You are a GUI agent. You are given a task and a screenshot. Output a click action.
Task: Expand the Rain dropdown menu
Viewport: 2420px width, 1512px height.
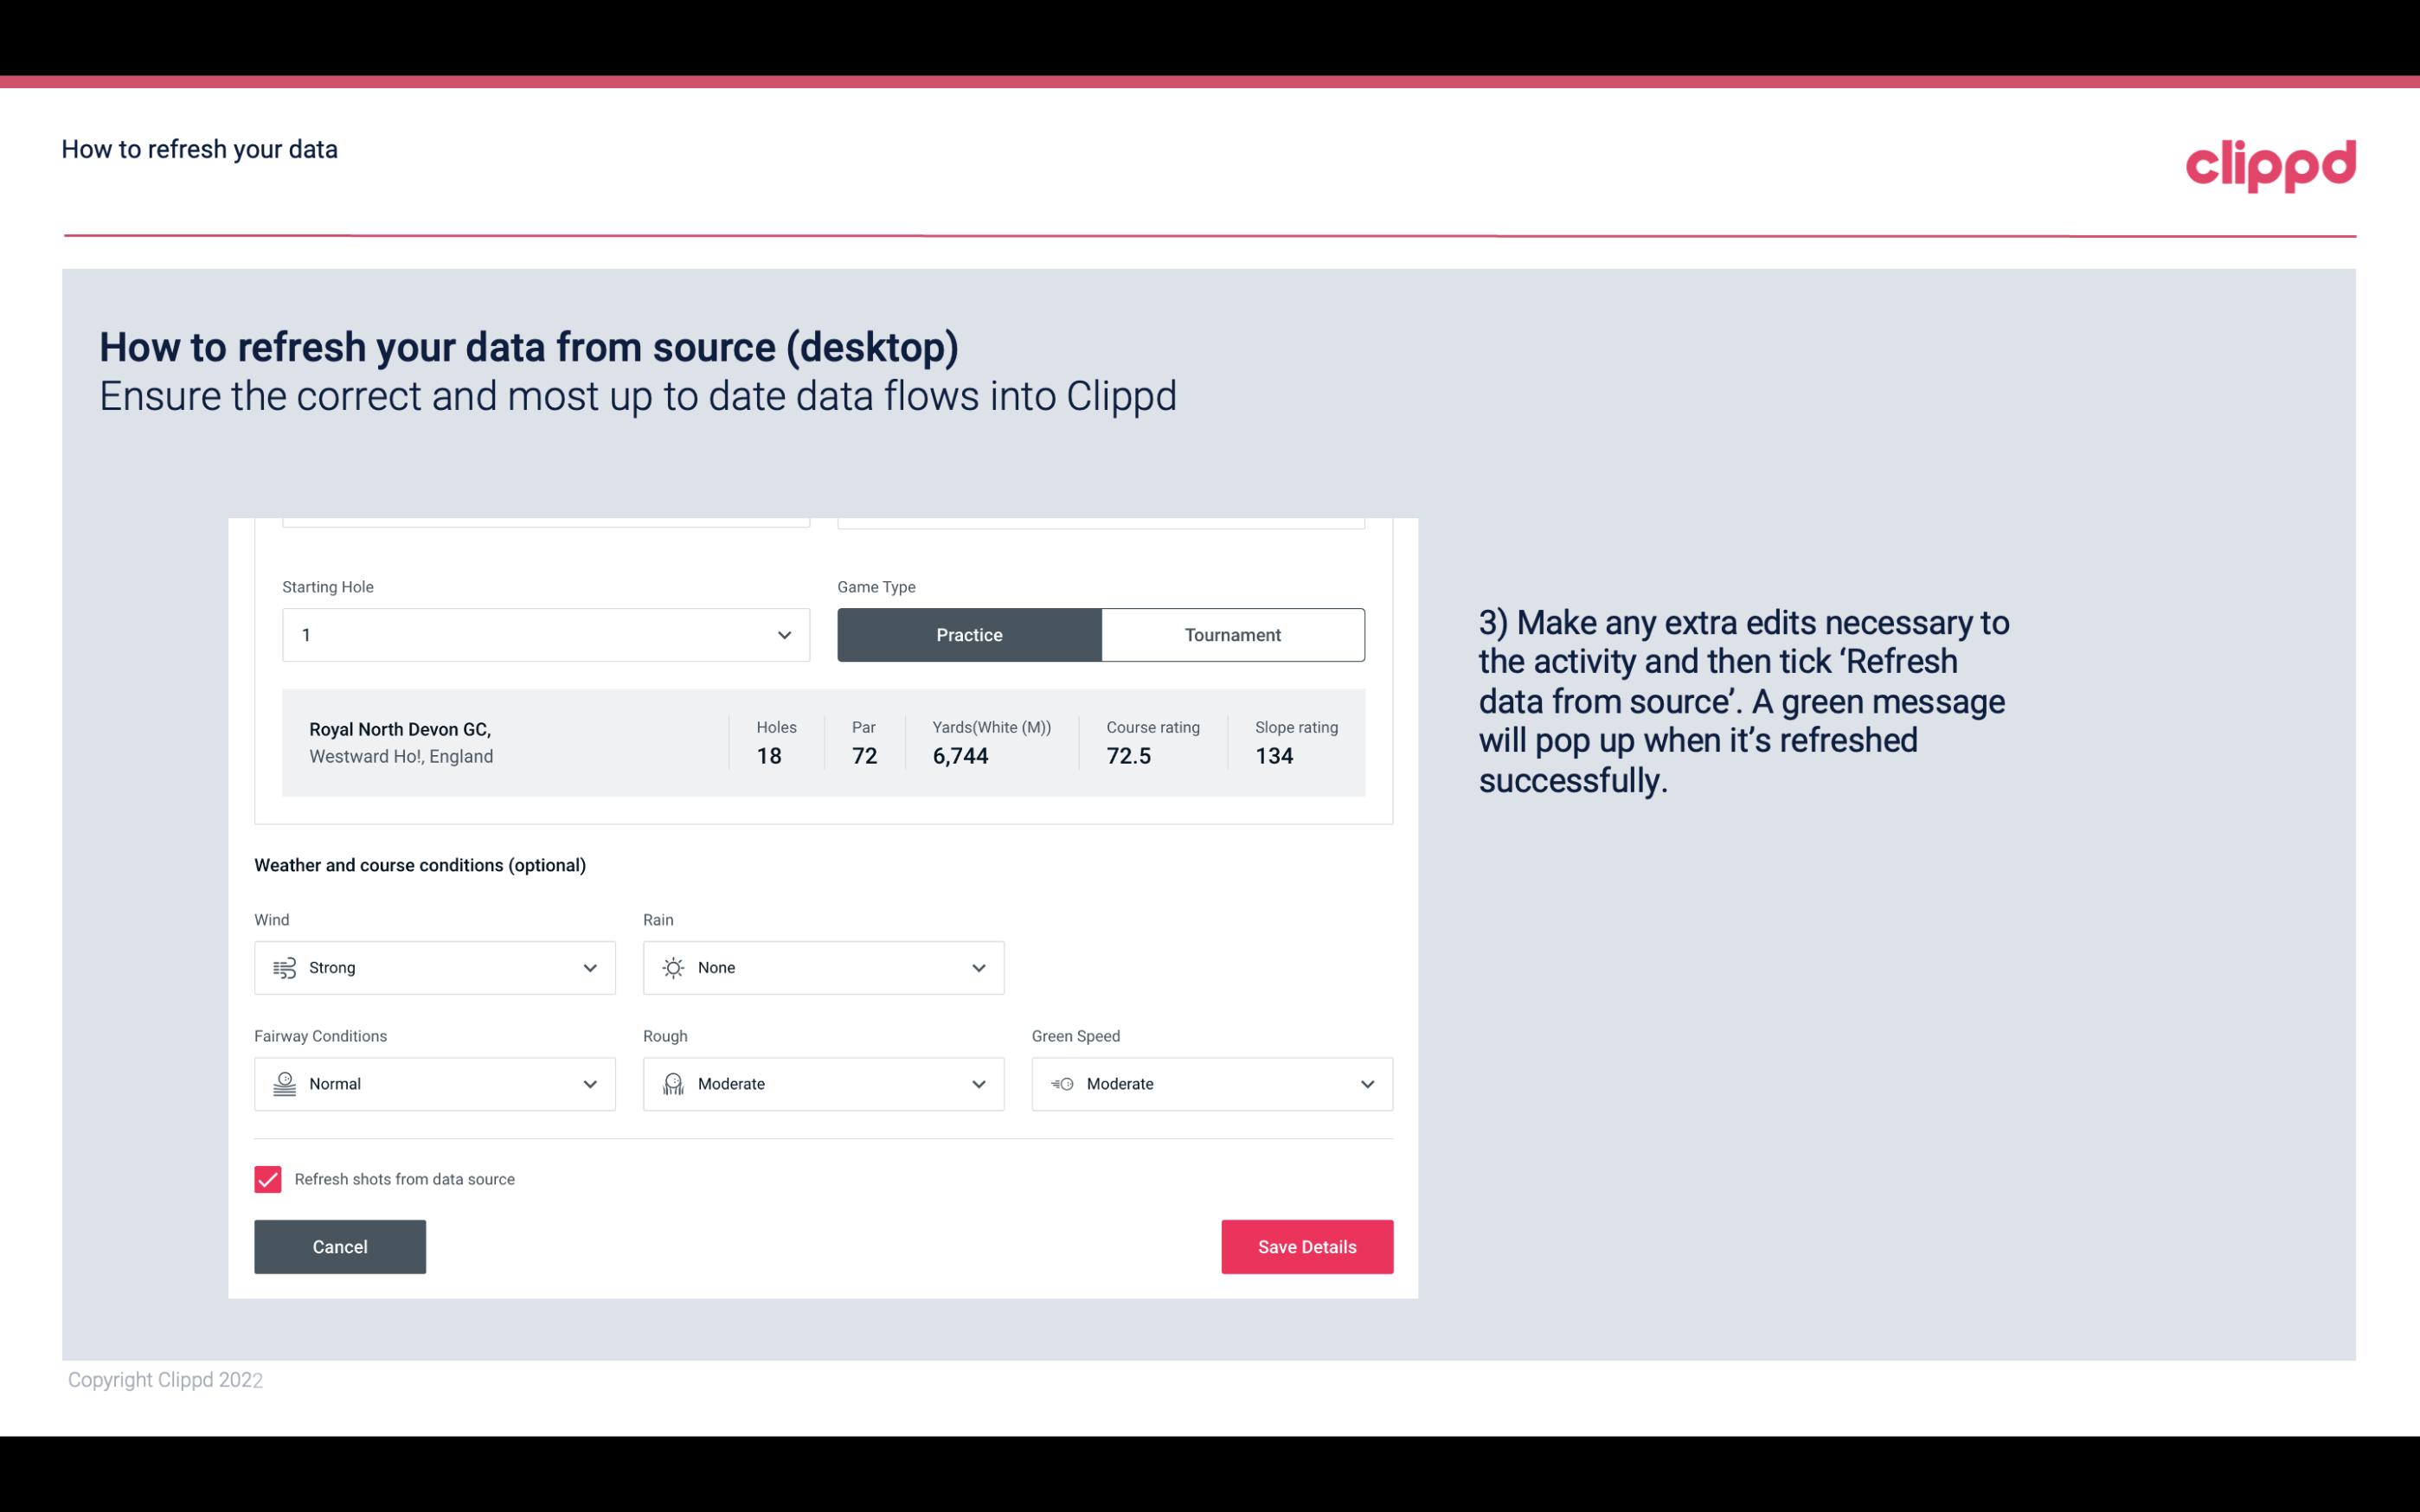tap(978, 967)
